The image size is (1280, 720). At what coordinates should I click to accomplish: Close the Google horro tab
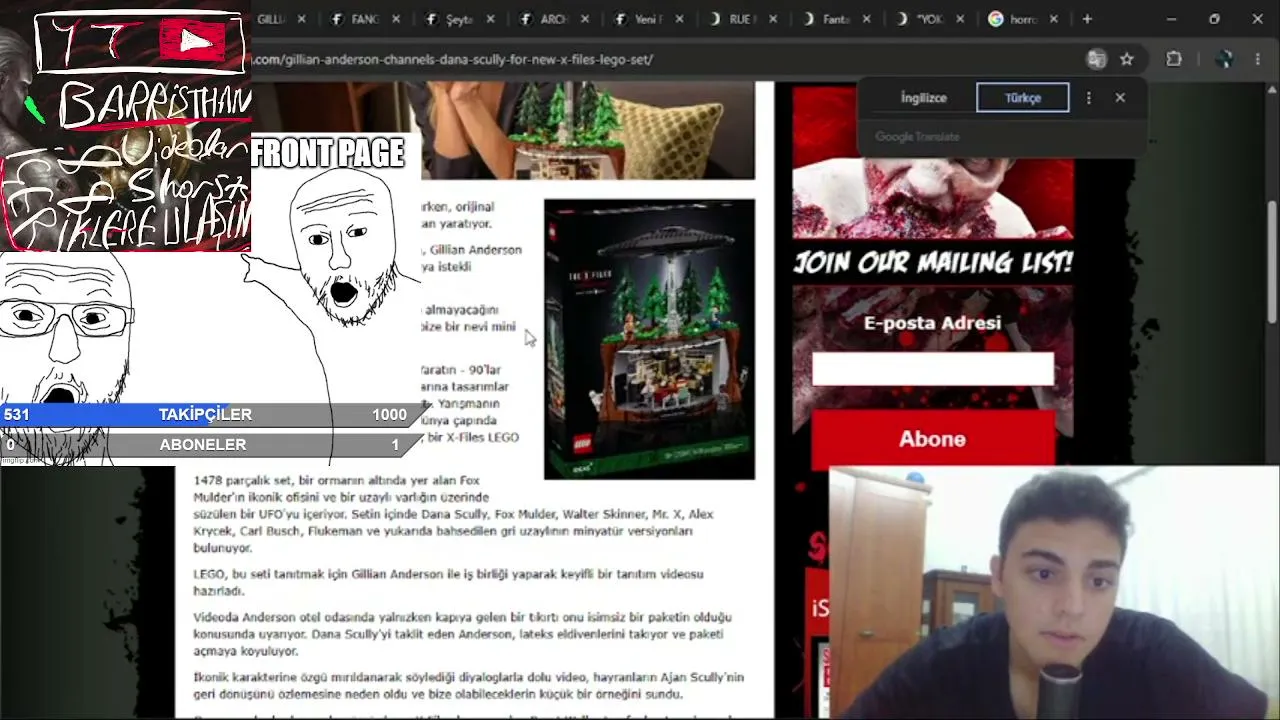click(1053, 19)
